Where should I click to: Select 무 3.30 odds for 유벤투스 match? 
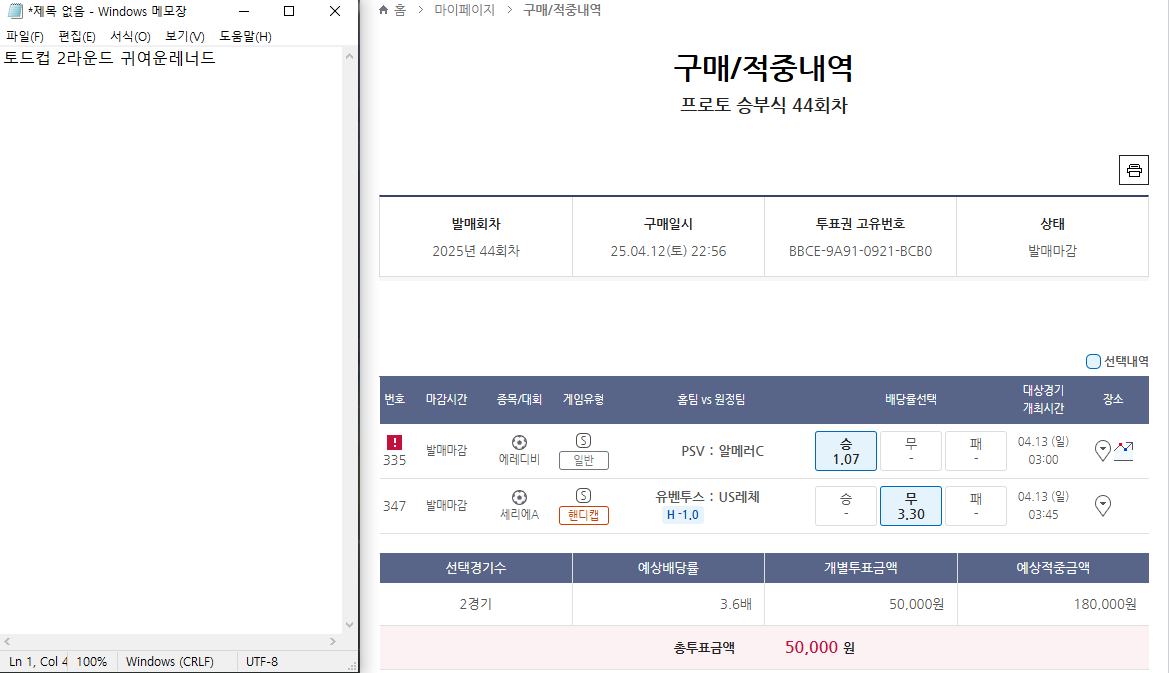[910, 506]
